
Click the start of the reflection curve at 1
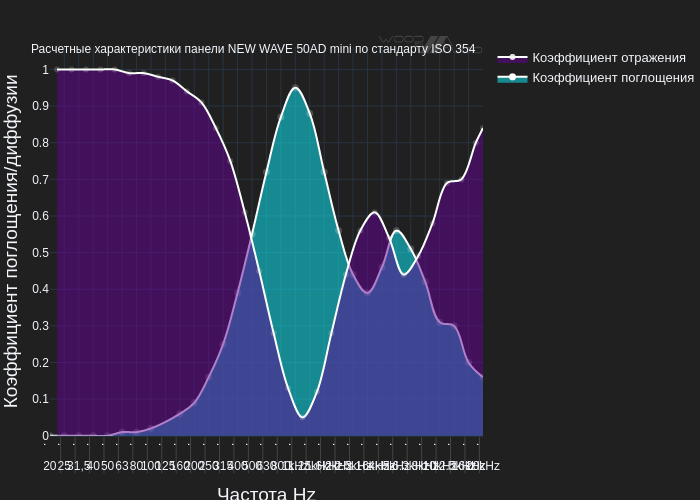[58, 70]
